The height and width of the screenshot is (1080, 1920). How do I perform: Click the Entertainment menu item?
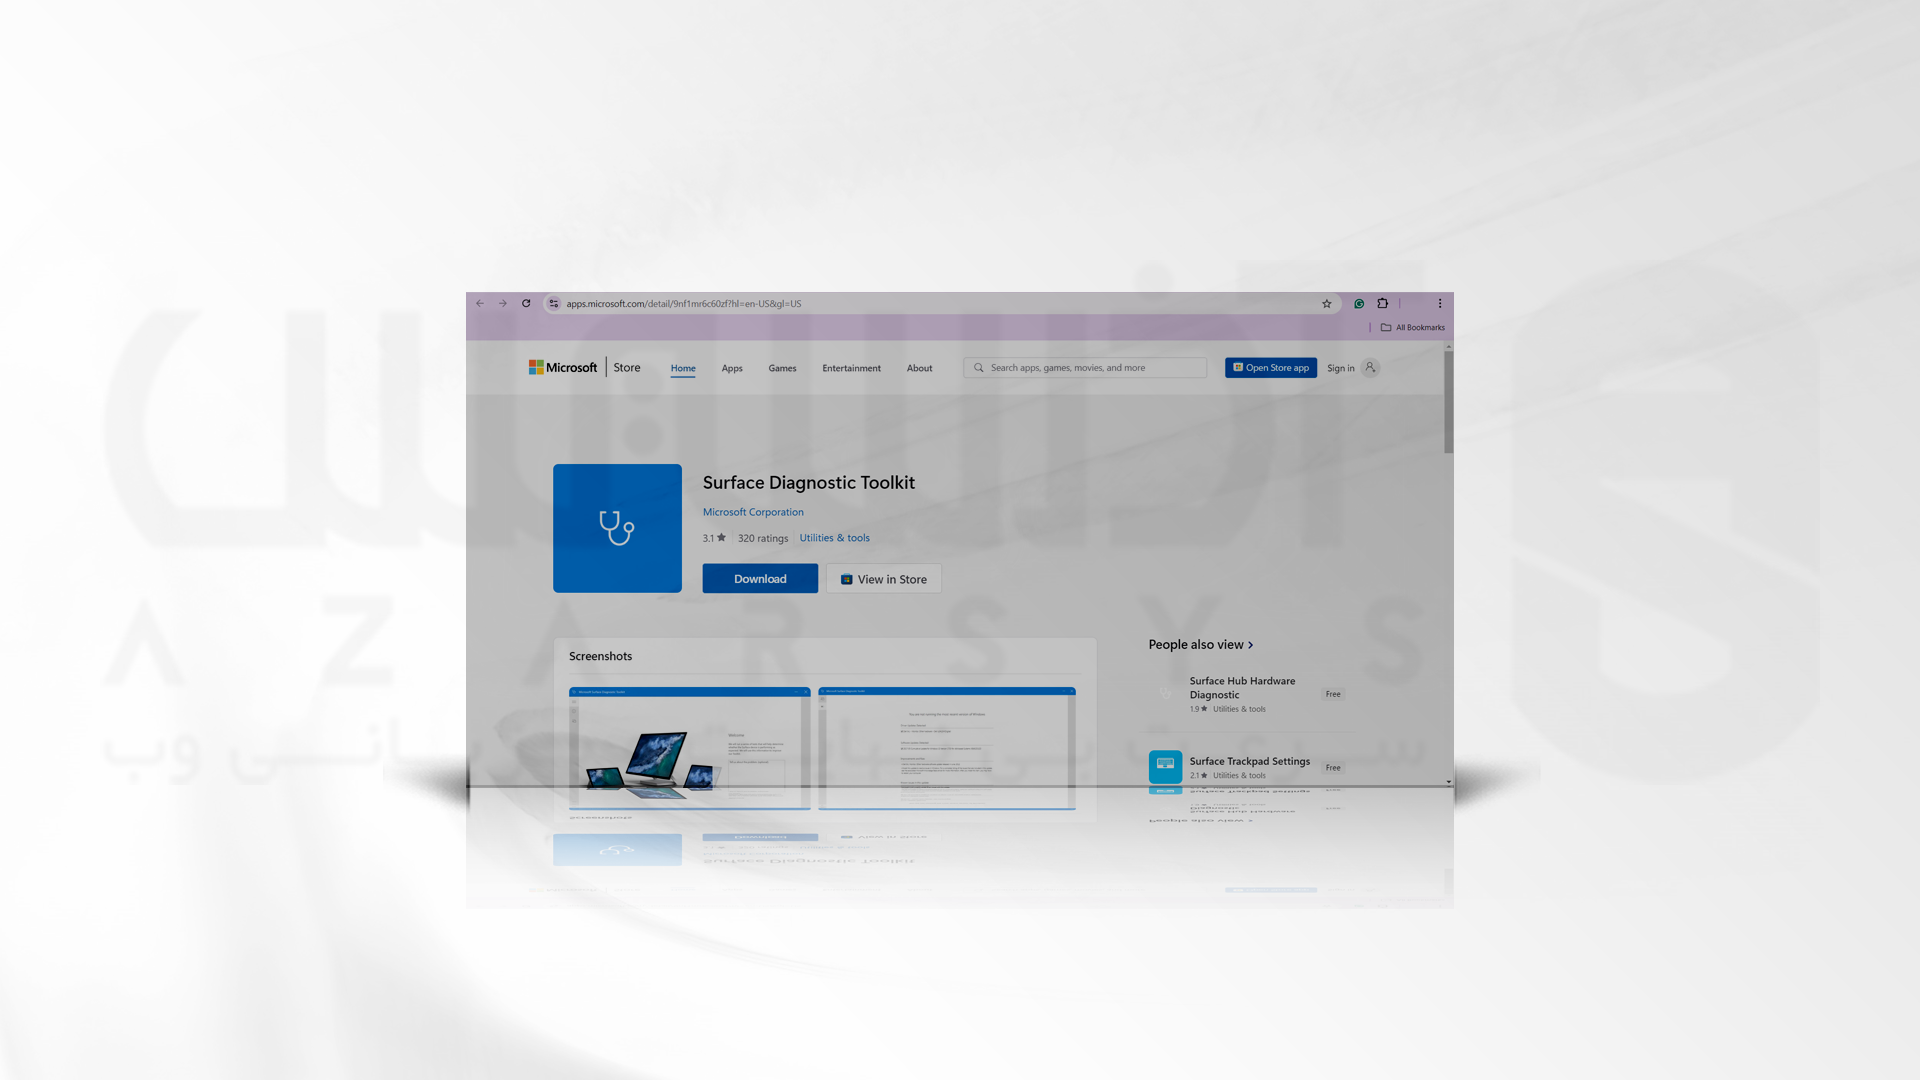click(852, 367)
